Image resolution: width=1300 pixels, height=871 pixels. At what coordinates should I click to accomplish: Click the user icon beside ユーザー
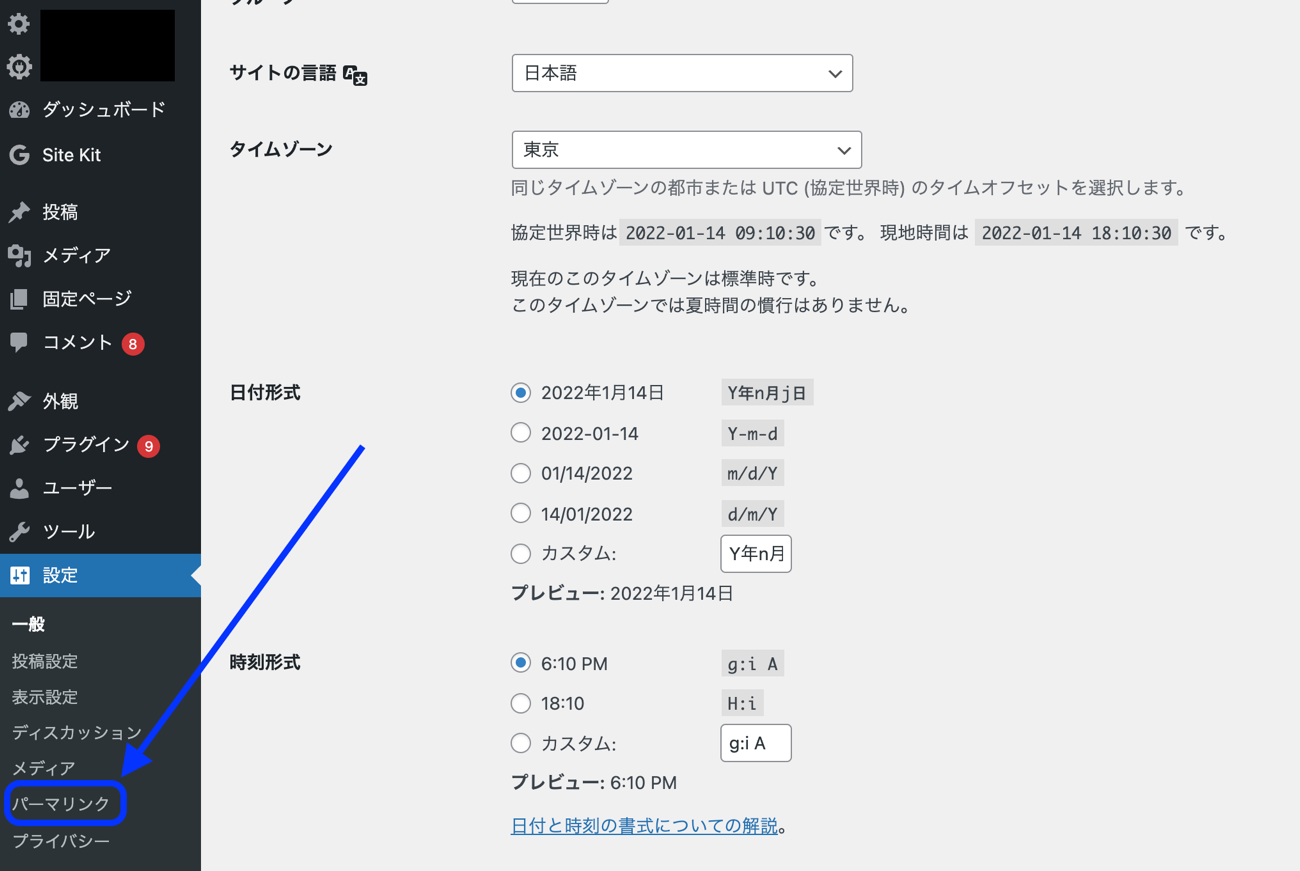[x=19, y=488]
